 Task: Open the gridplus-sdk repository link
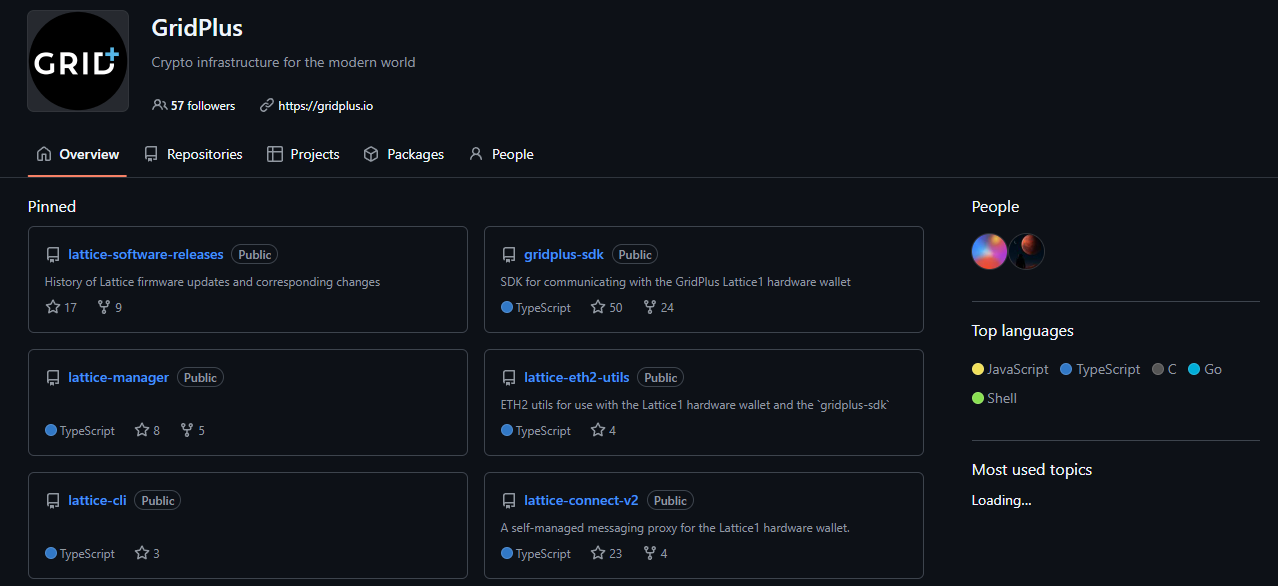click(564, 254)
